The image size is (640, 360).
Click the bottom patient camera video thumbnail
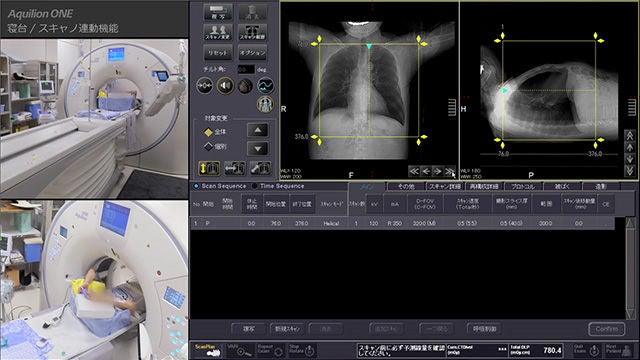(x=94, y=280)
